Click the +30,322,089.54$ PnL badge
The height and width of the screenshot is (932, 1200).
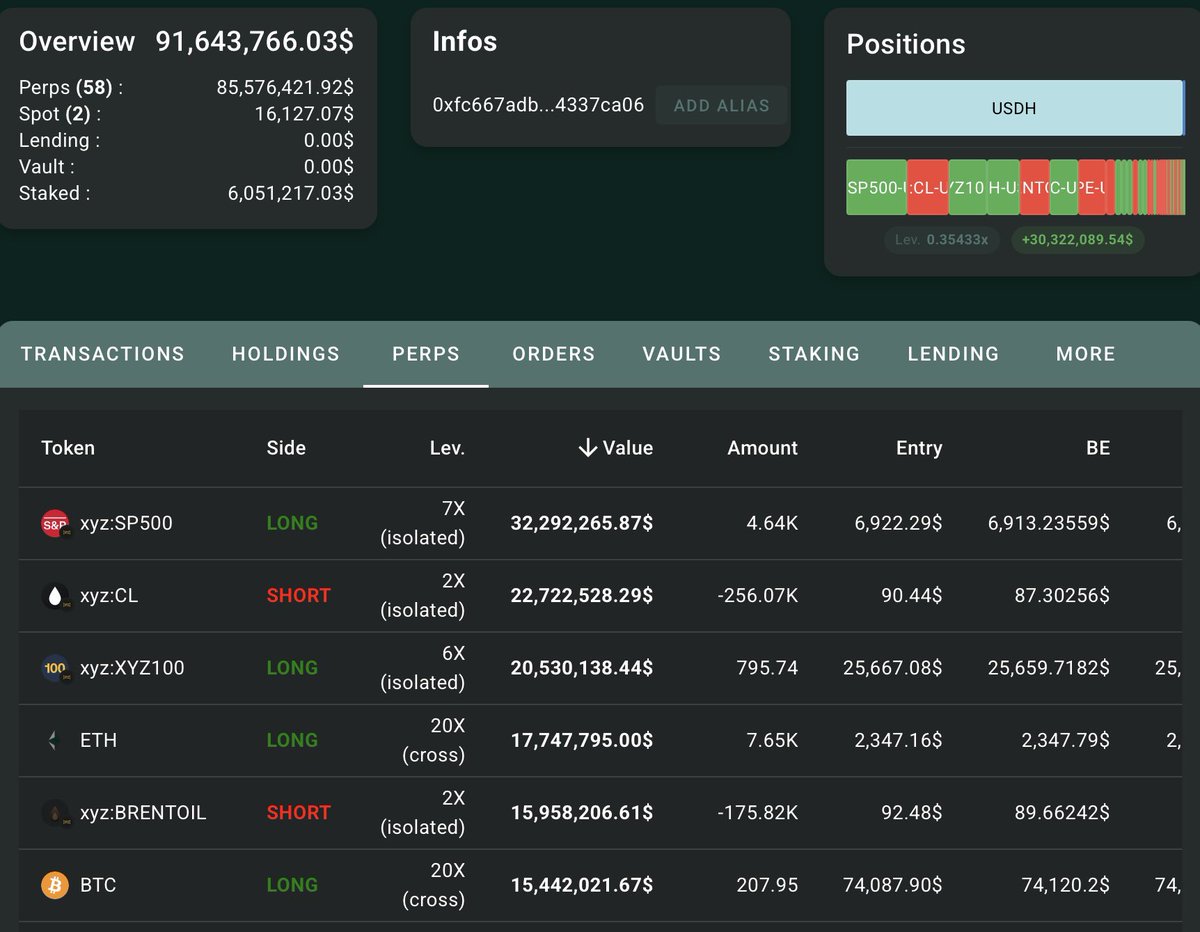[1078, 240]
